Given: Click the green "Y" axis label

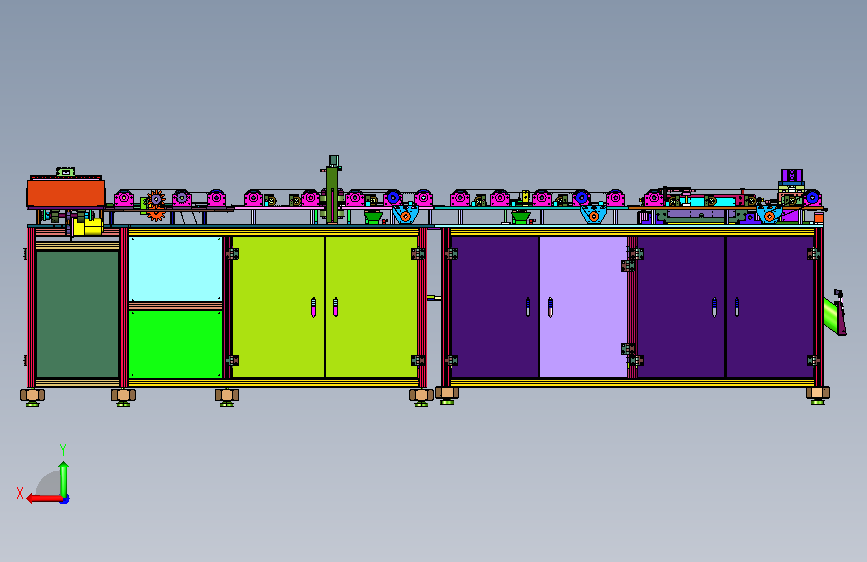Looking at the screenshot, I should coord(63,449).
